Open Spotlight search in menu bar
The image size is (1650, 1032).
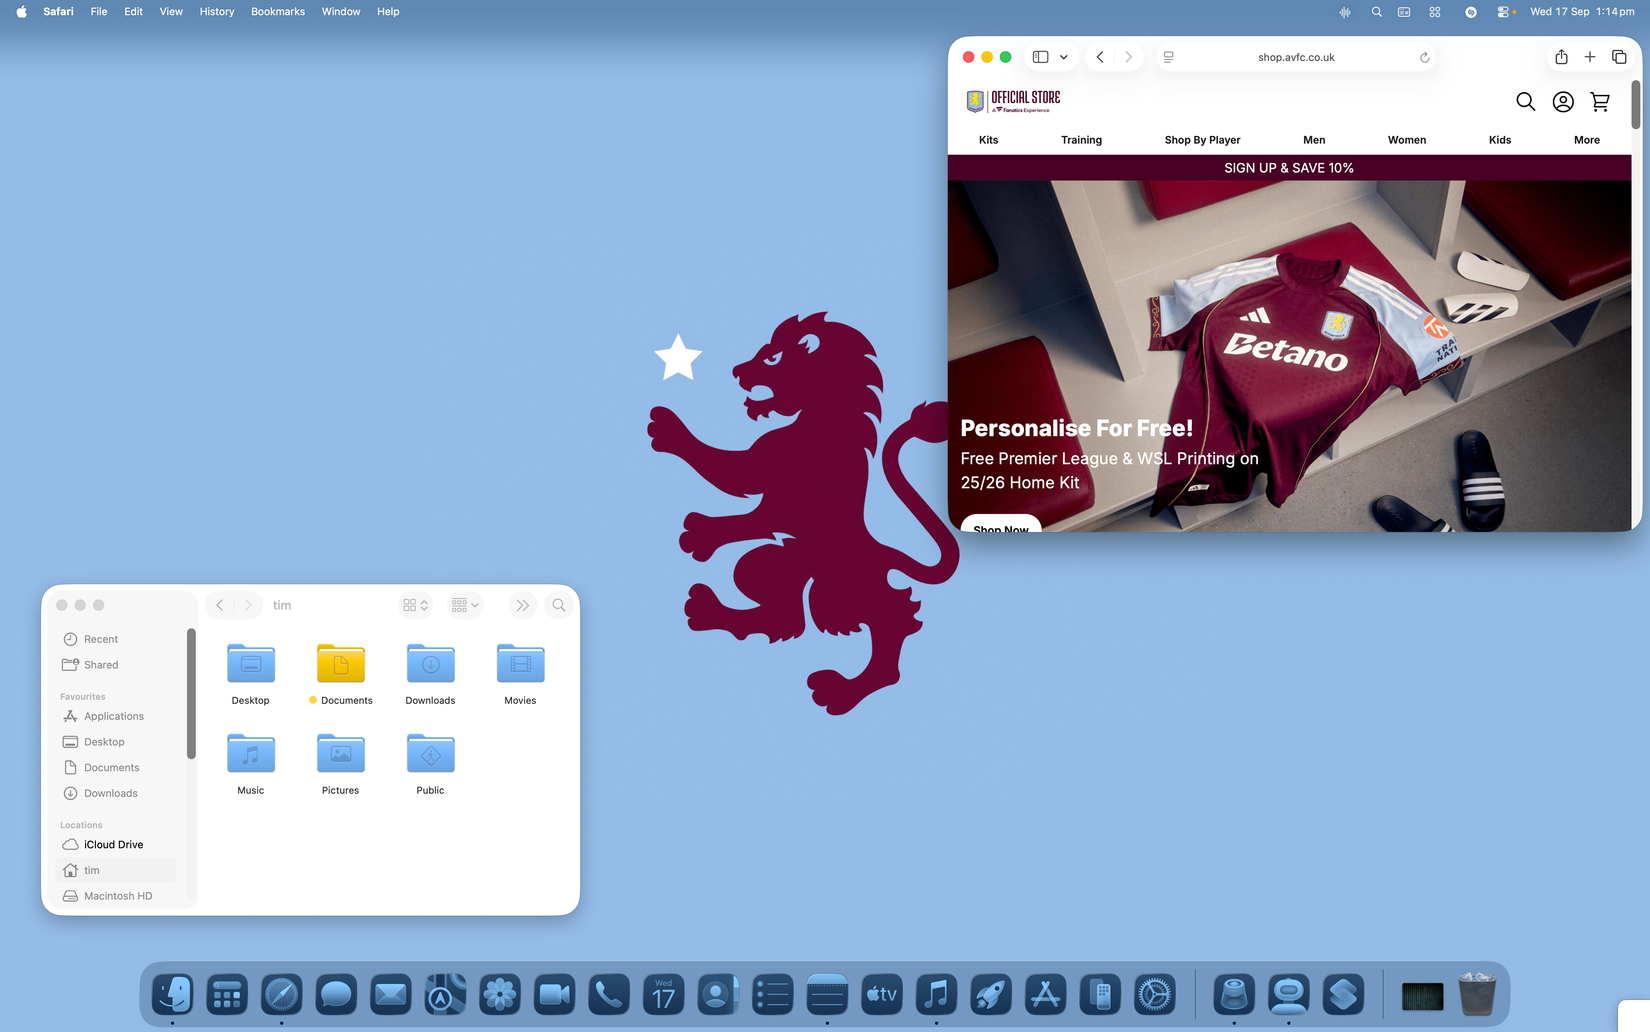click(x=1376, y=12)
